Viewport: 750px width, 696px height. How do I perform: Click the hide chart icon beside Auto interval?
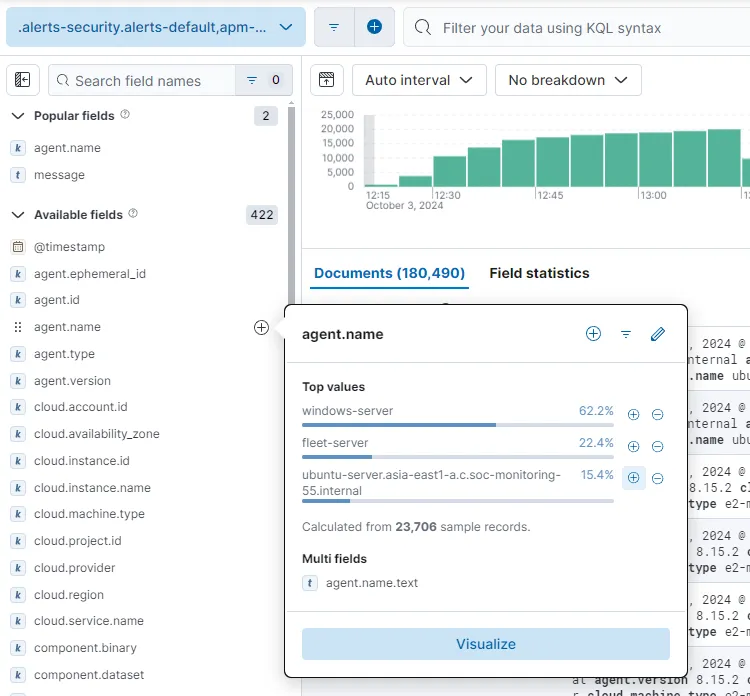[327, 80]
